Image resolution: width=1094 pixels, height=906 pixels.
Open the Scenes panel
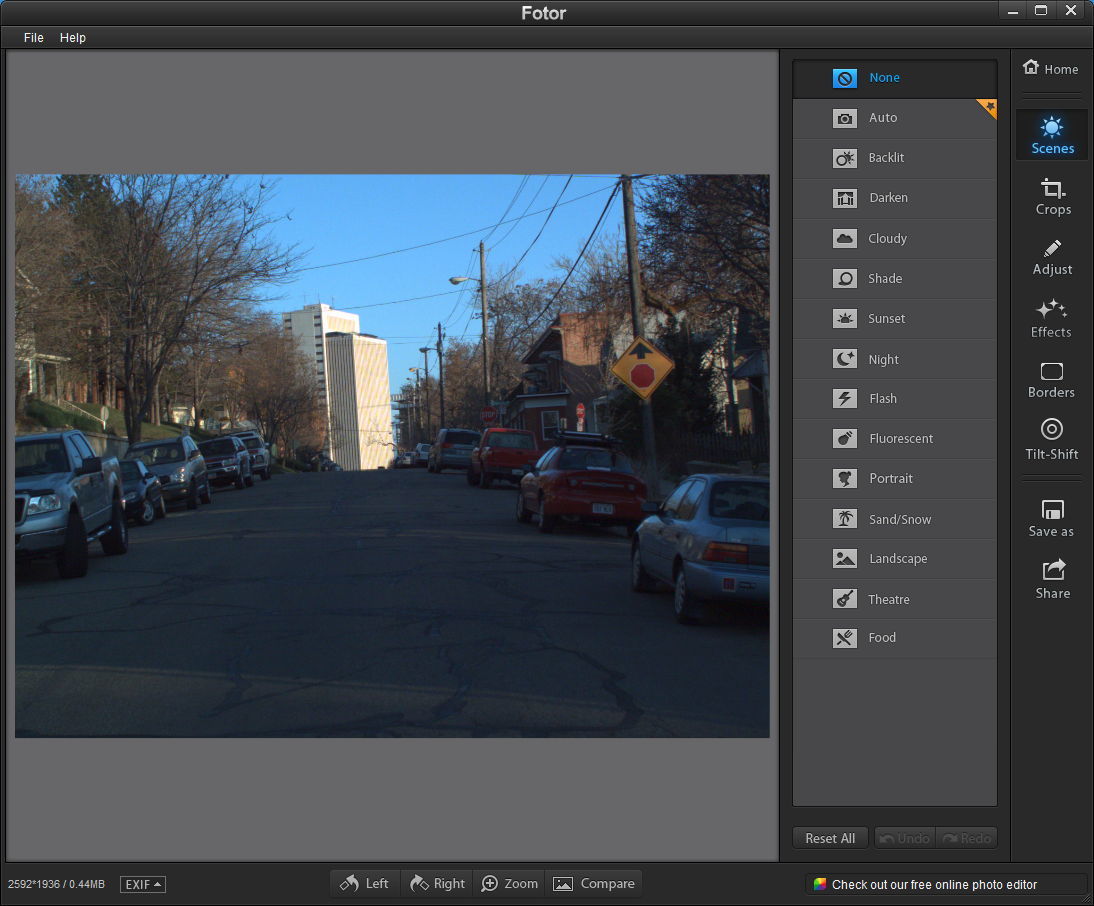[x=1052, y=135]
